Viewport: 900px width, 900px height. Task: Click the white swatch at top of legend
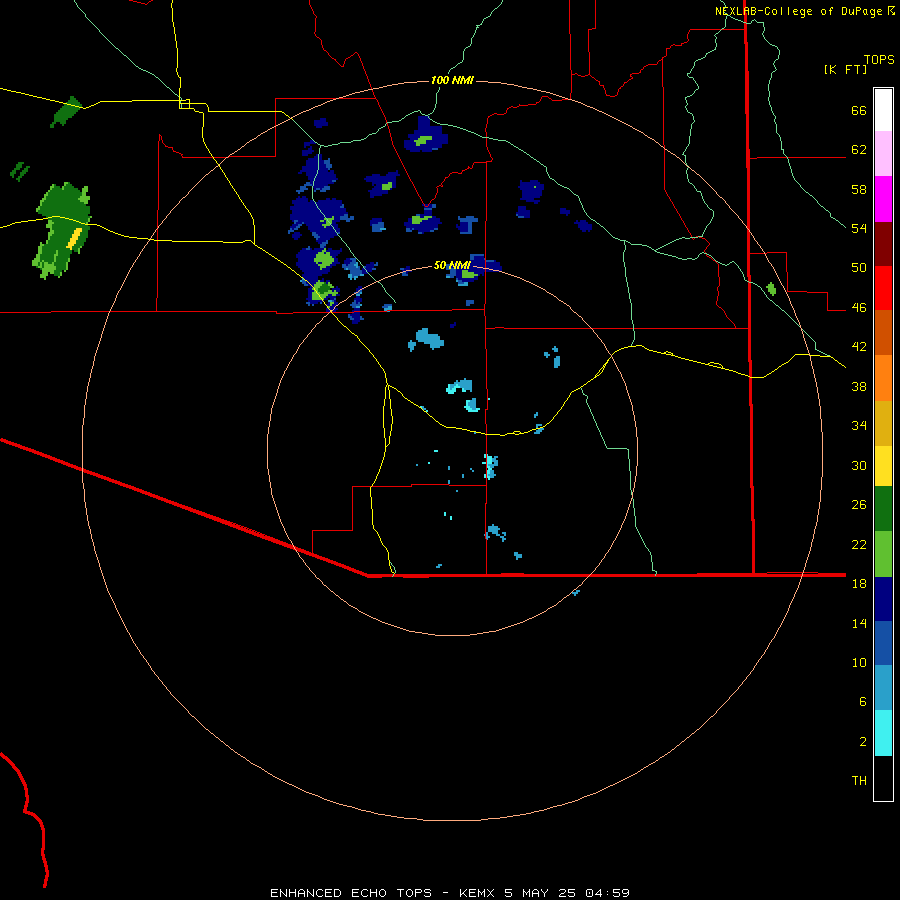883,110
